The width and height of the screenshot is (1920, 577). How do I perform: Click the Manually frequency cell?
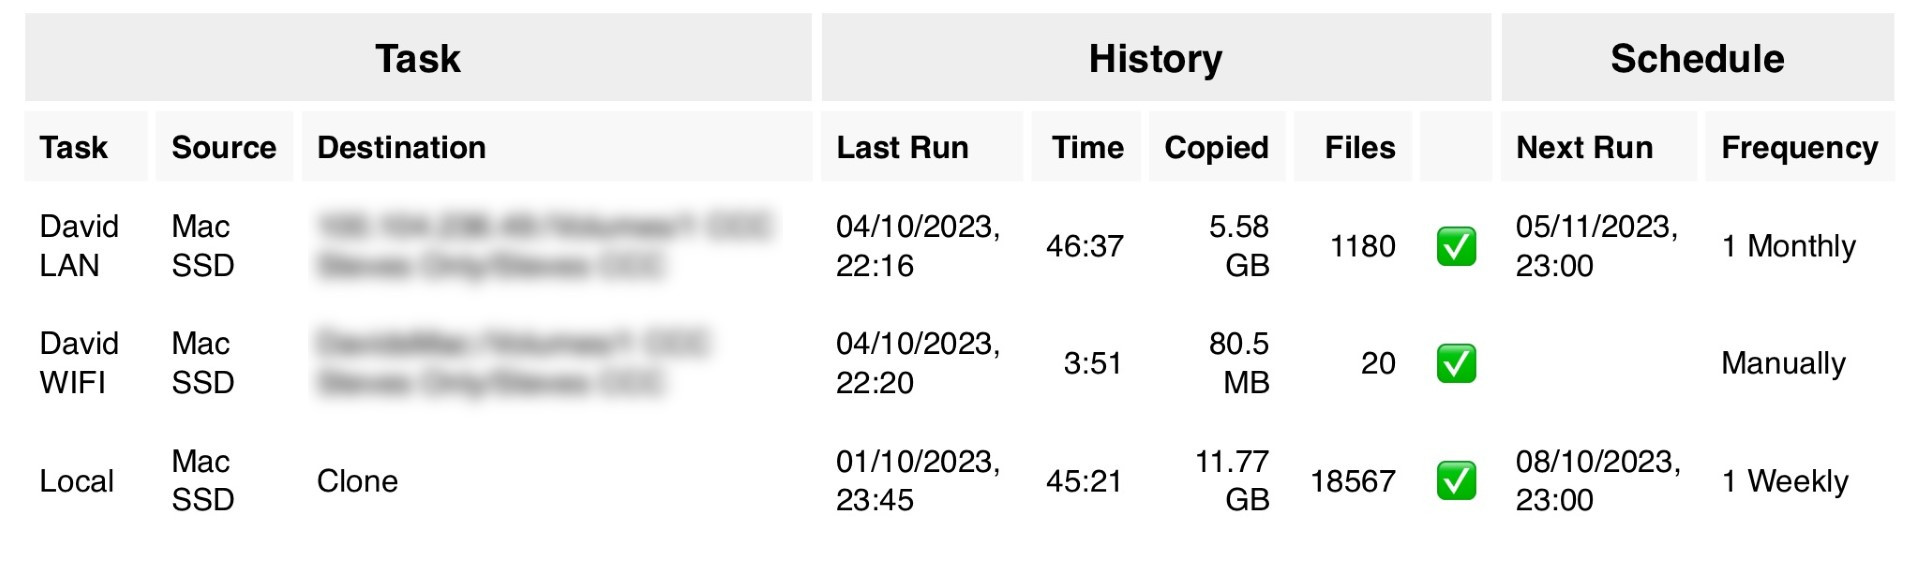pos(1783,363)
